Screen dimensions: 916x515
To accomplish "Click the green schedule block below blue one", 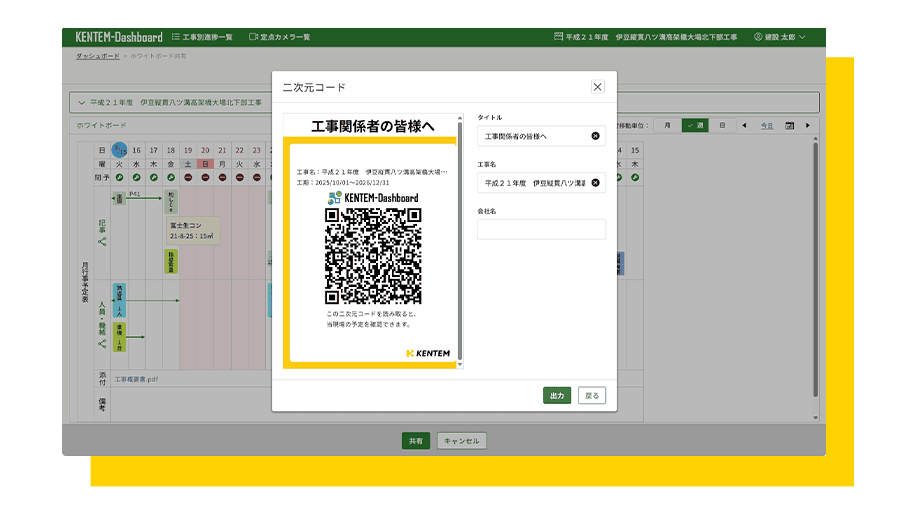I will [x=119, y=337].
